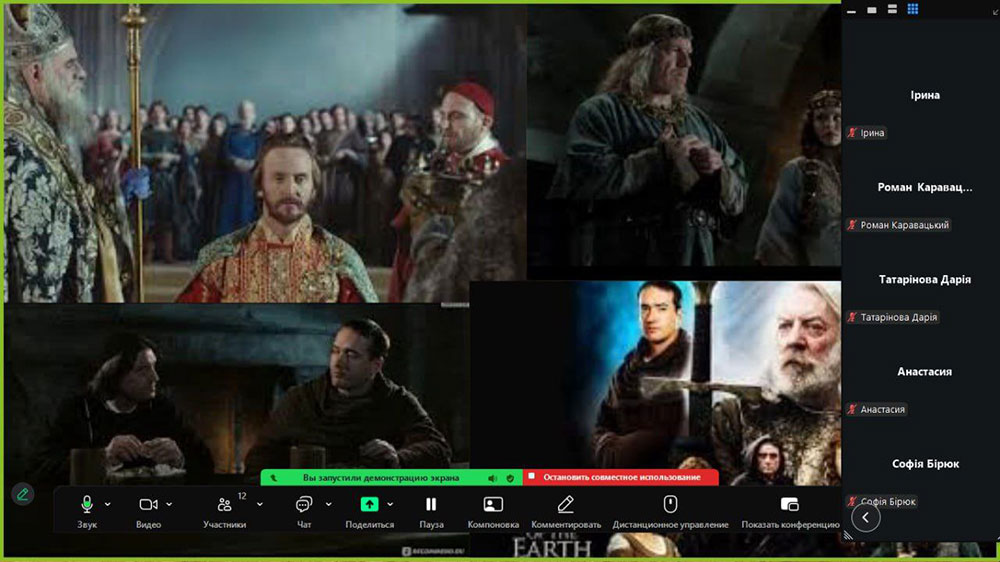The width and height of the screenshot is (1000, 562).
Task: Open the video options arrow beside Видео
Action: (x=170, y=504)
